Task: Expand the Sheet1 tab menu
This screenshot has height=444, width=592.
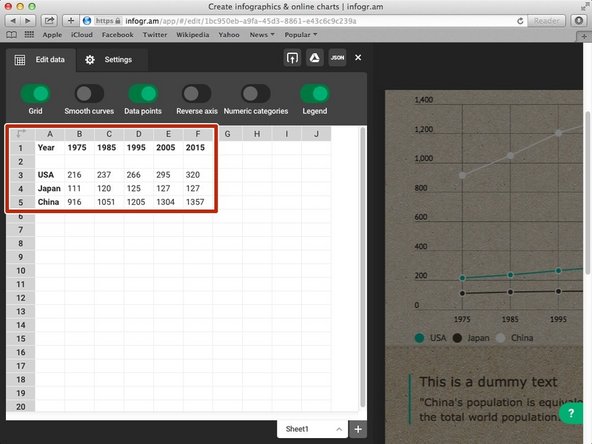Action: [339, 429]
